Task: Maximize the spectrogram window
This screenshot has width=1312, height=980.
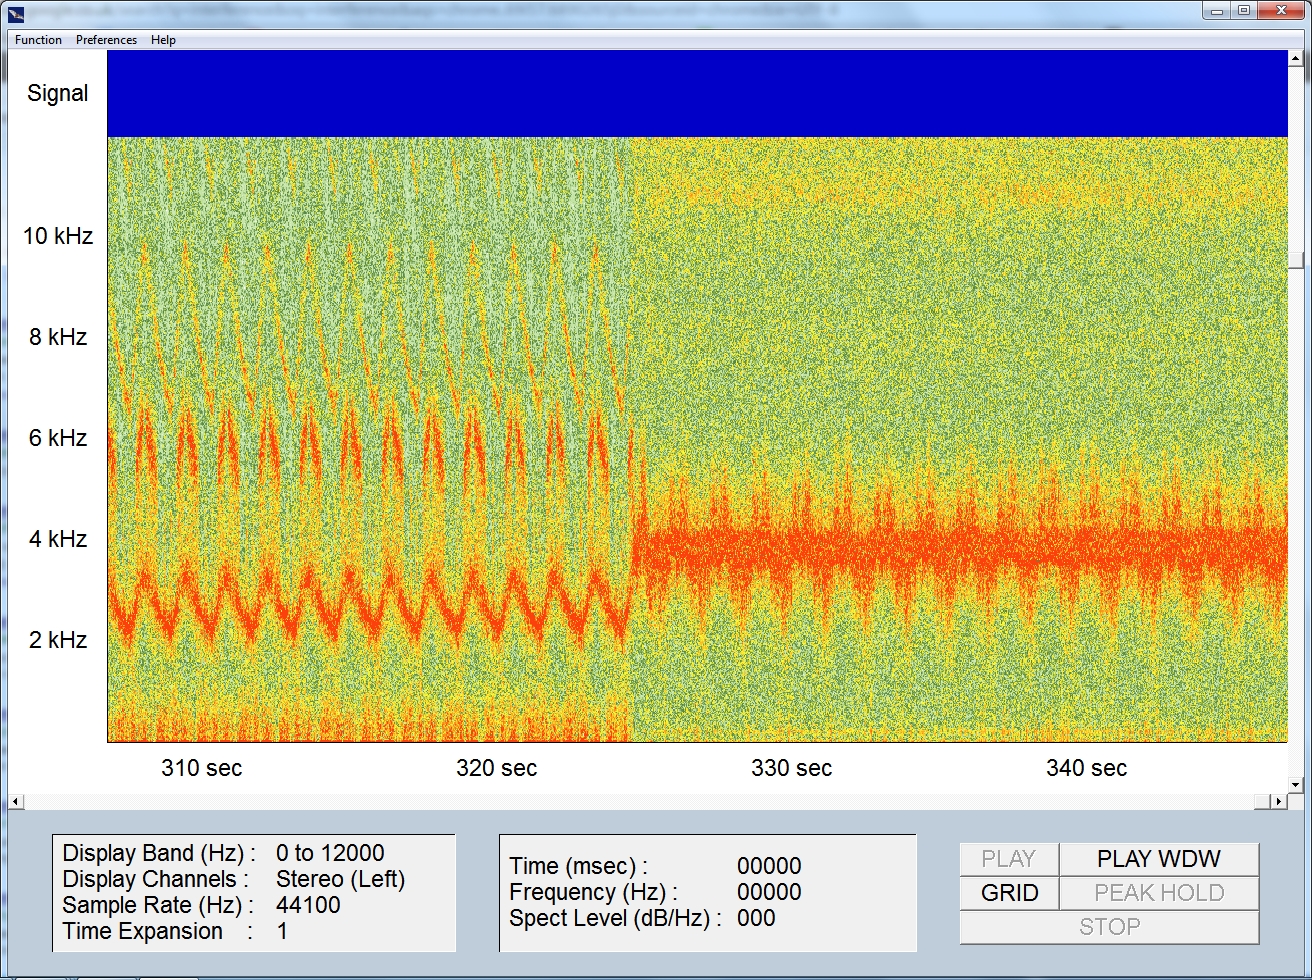Action: 1244,11
